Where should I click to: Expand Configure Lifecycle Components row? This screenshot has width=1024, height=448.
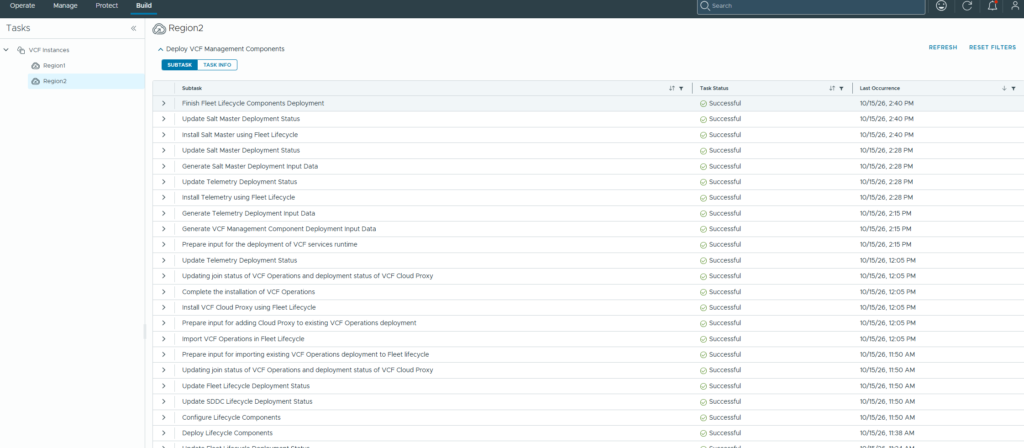(163, 417)
